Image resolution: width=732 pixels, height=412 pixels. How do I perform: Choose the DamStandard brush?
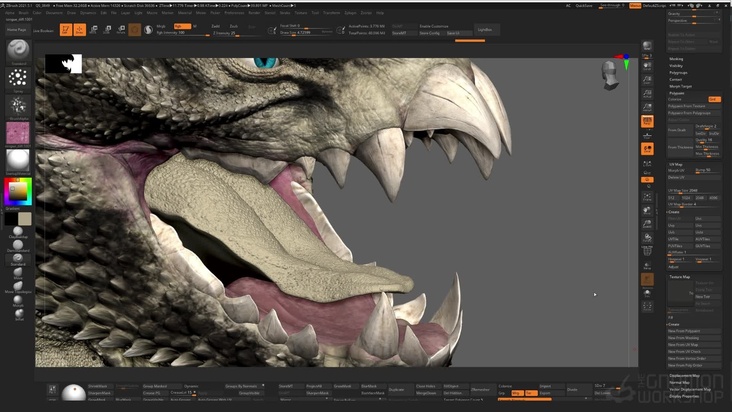[x=18, y=244]
